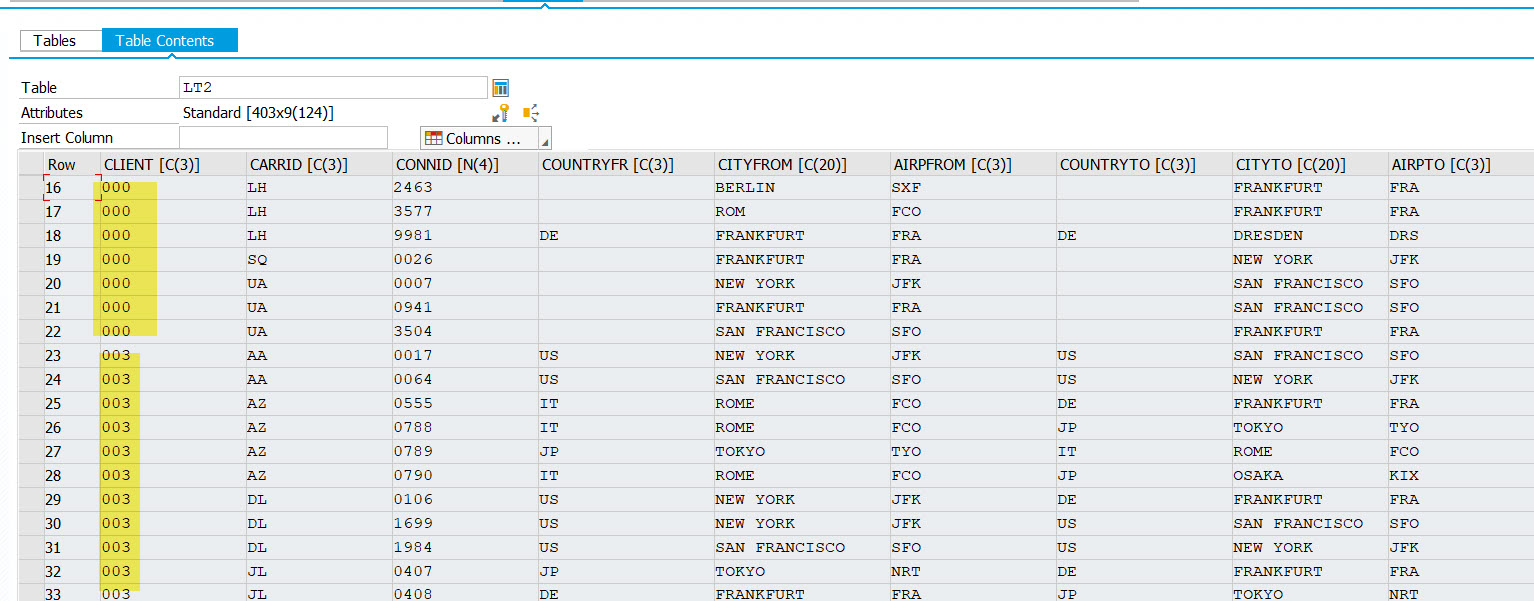The height and width of the screenshot is (601, 1534).
Task: Click the Standard [403x9(124)] attributes text
Action: pos(258,113)
